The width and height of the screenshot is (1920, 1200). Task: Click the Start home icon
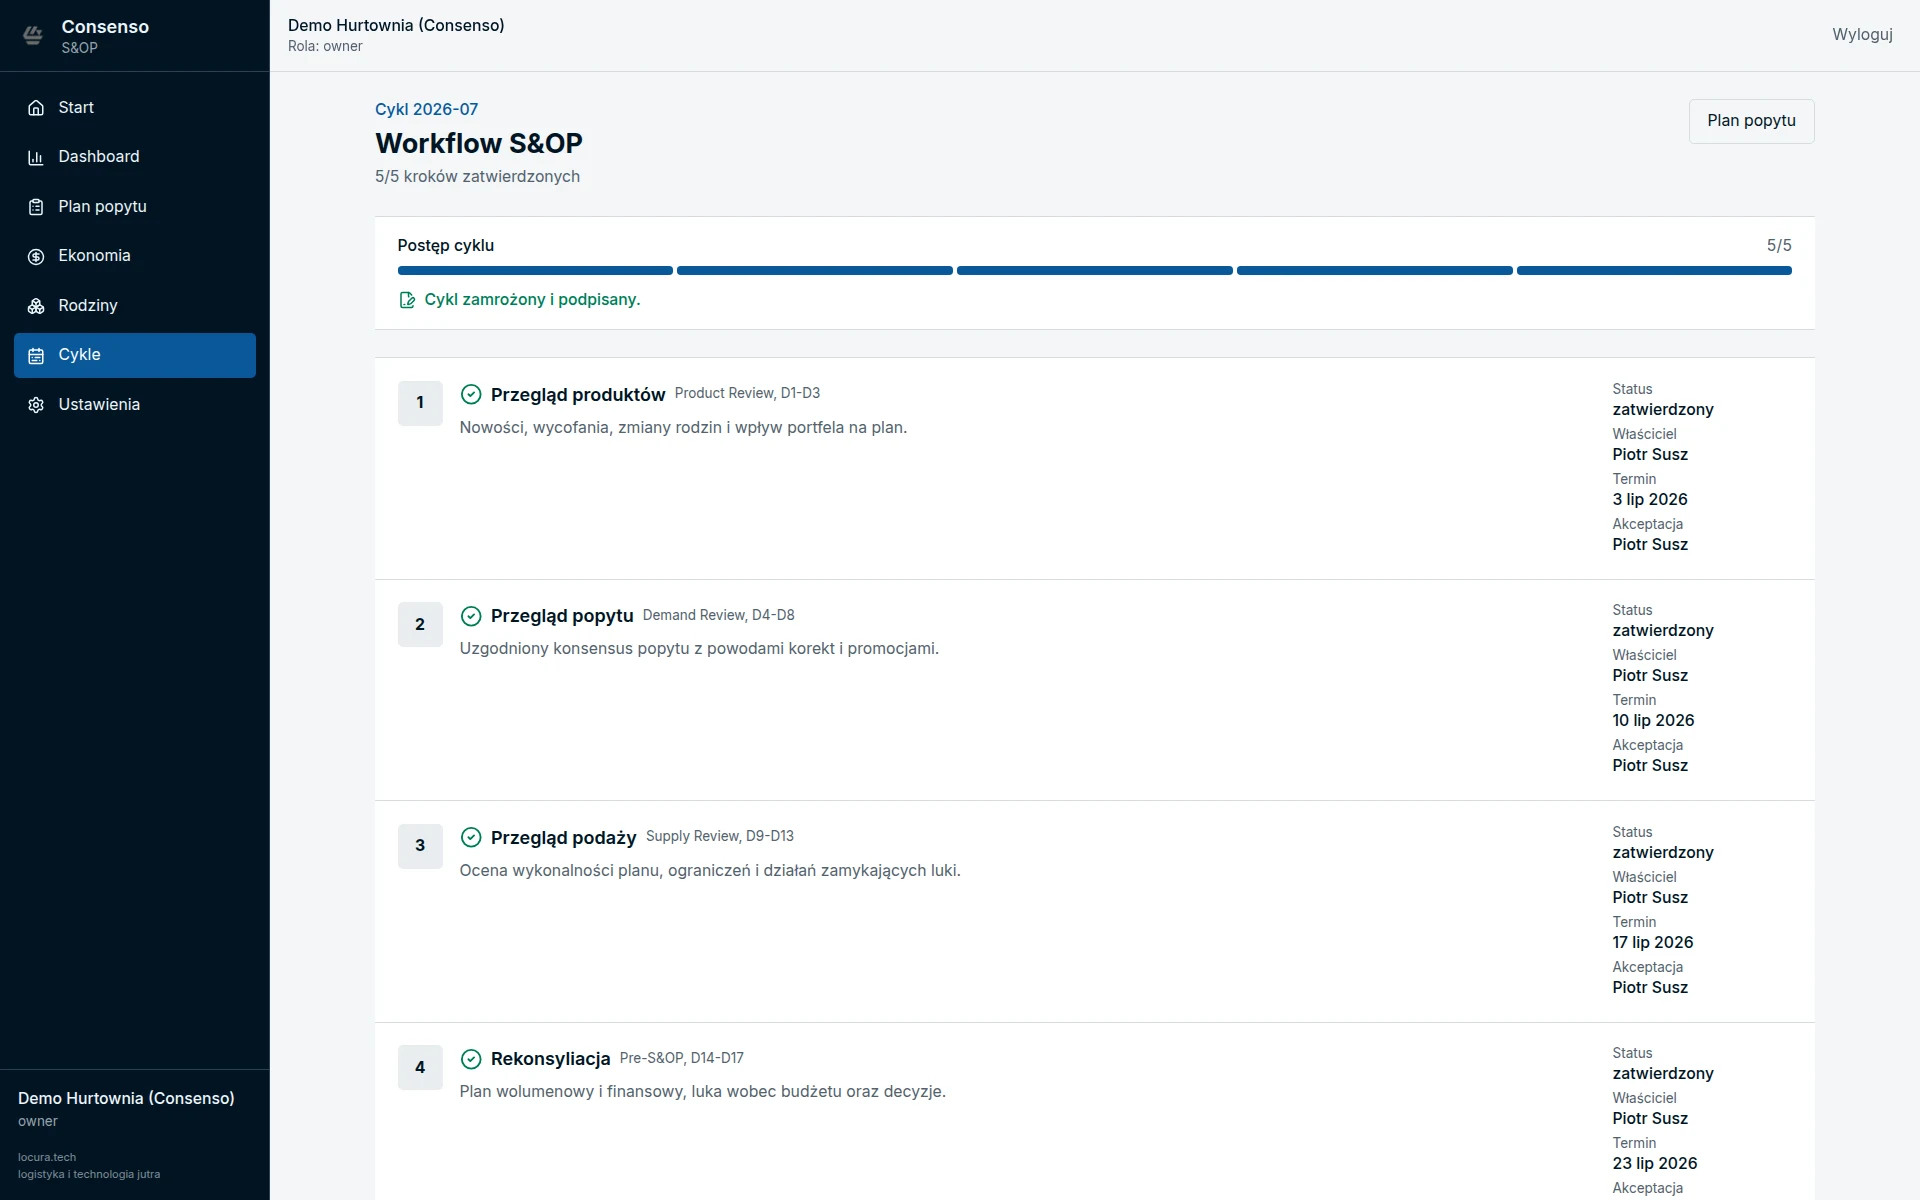36,108
